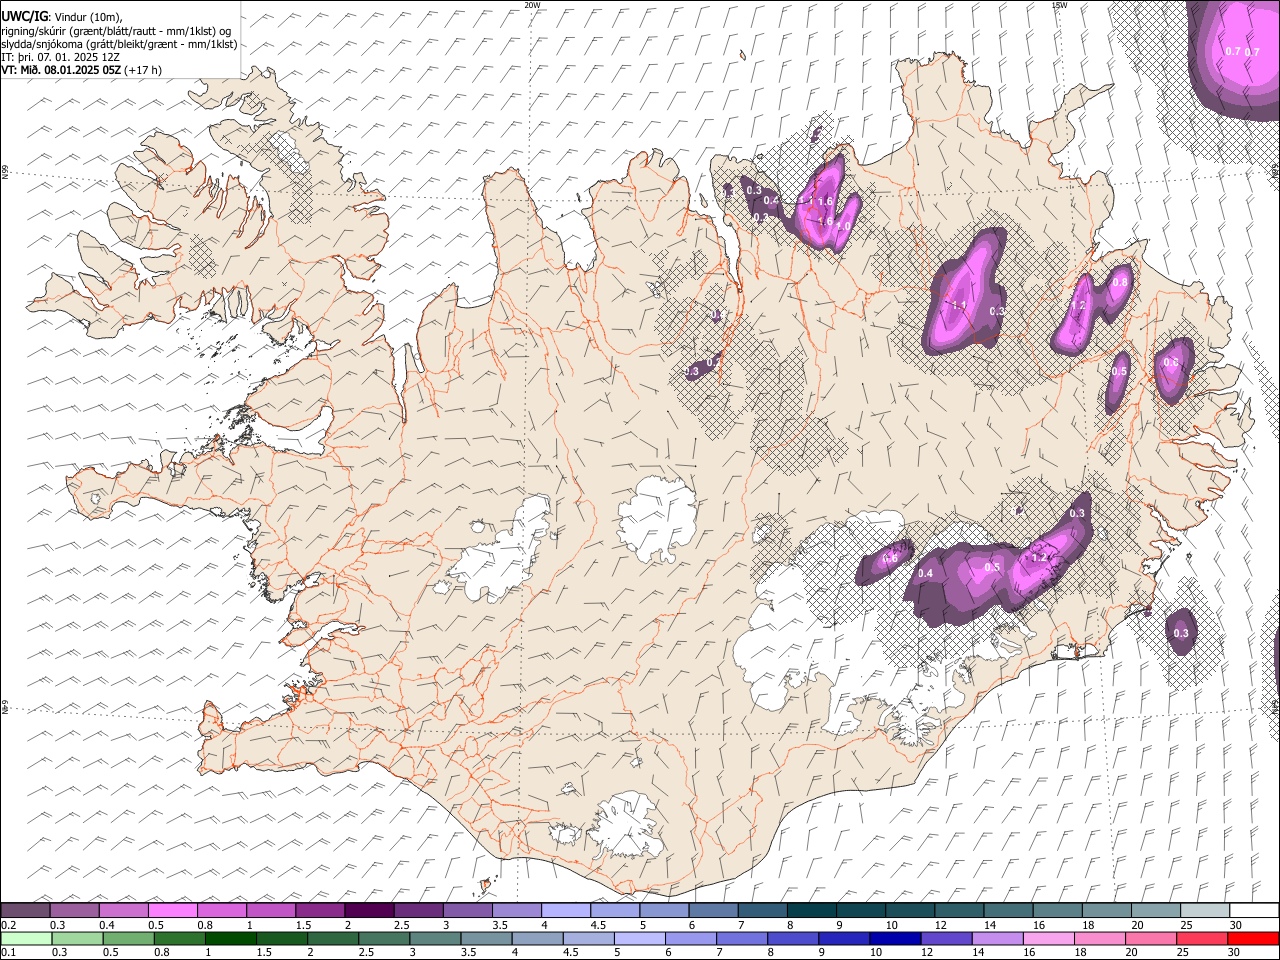Screen dimensions: 1280x960
Task: Click the '15W' longitude label at top
Action: tap(1059, 4)
